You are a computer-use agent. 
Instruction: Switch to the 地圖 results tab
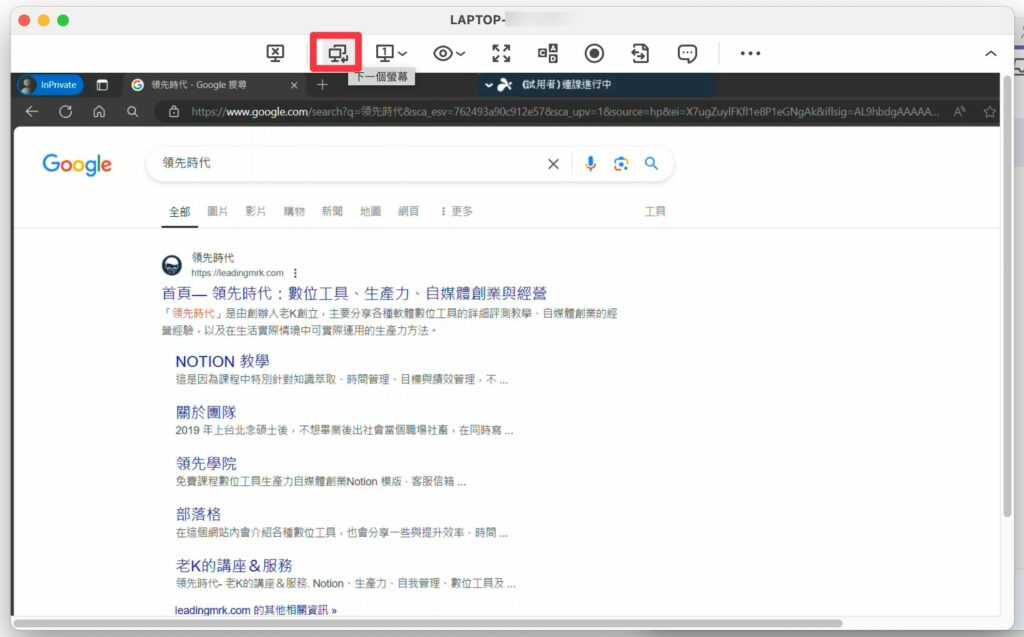[x=370, y=211]
